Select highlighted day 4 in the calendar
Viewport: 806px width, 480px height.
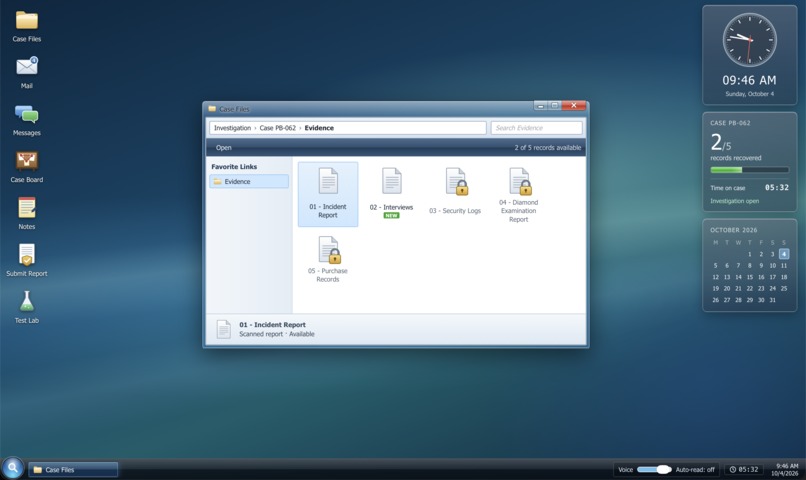[784, 254]
